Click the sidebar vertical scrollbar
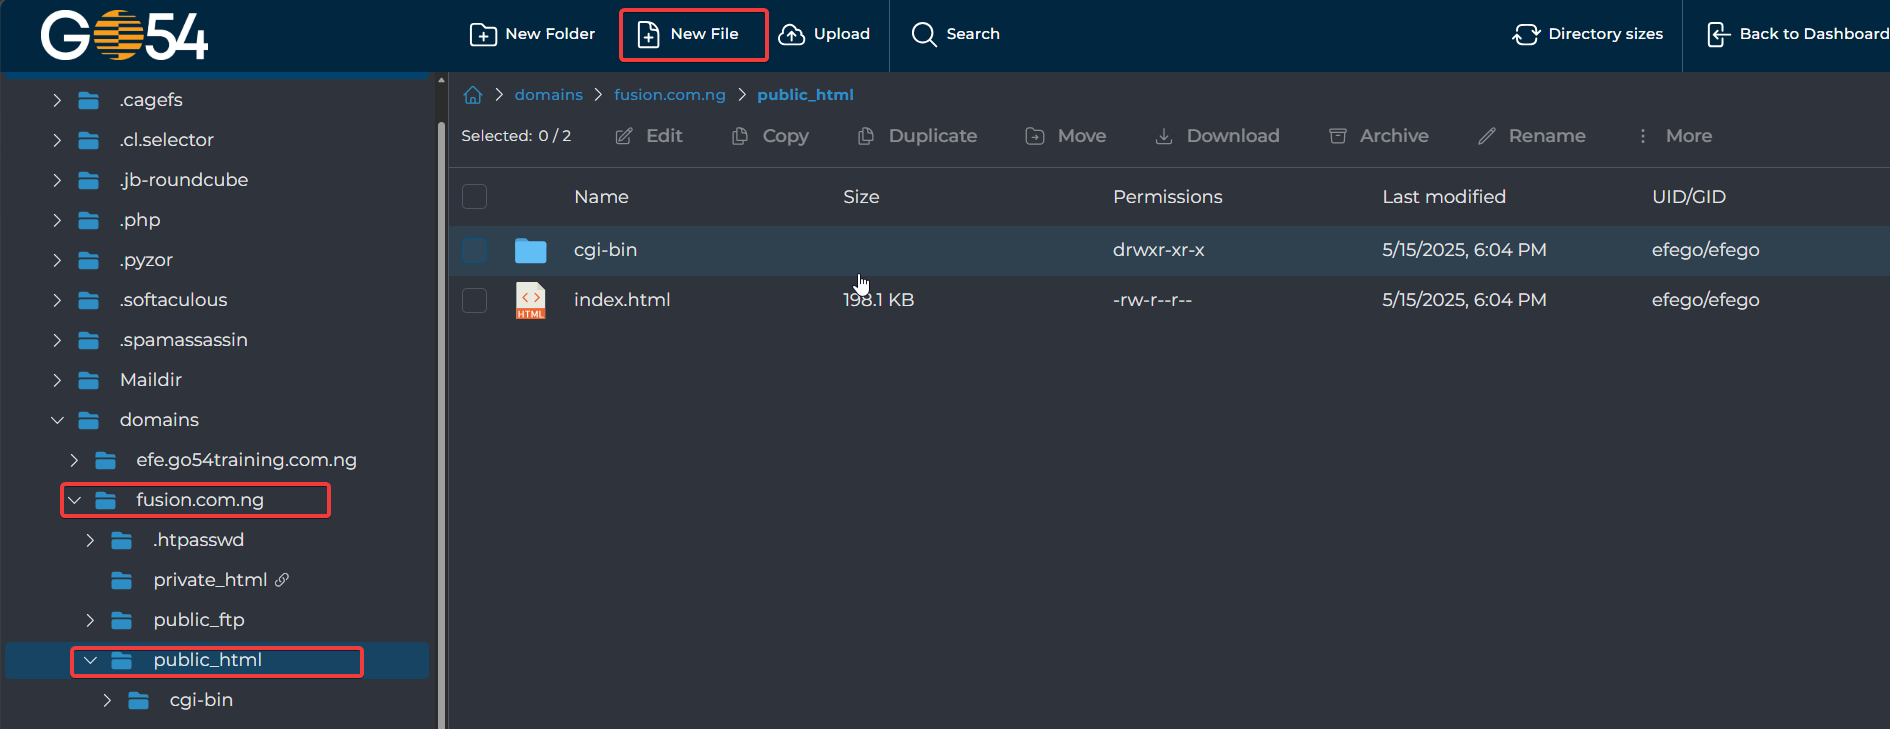Screen dimensions: 1890x729 click(x=441, y=400)
